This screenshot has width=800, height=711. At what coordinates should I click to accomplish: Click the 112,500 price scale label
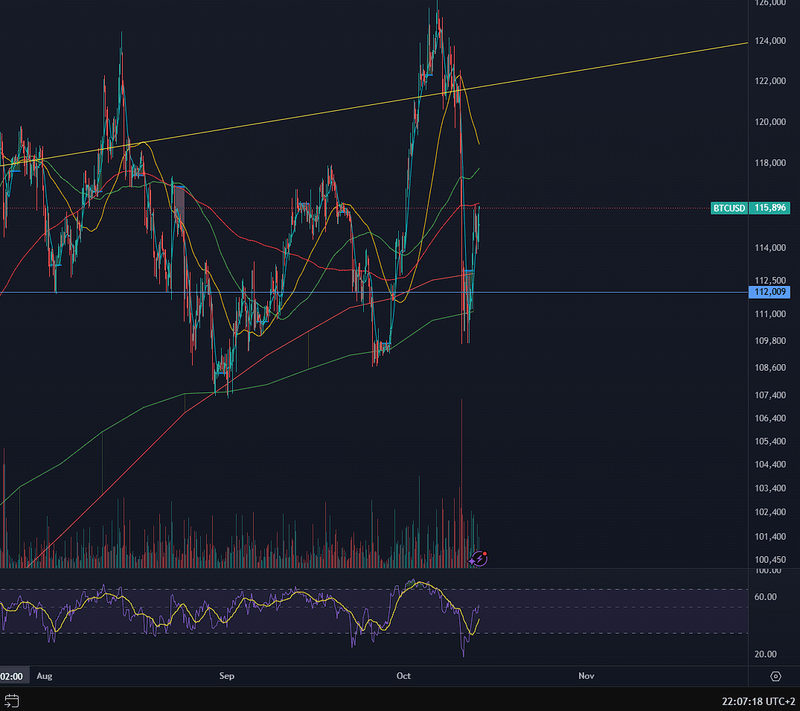click(770, 281)
